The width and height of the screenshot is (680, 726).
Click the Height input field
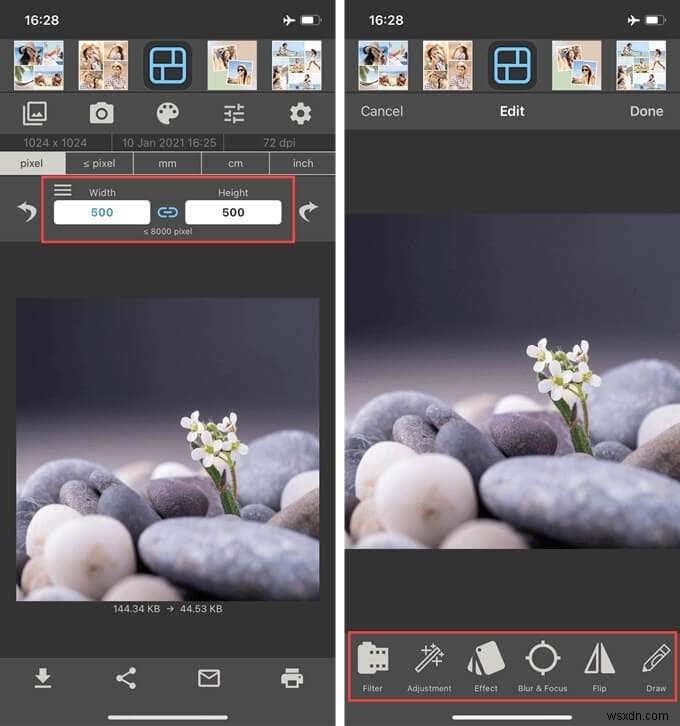[x=233, y=212]
